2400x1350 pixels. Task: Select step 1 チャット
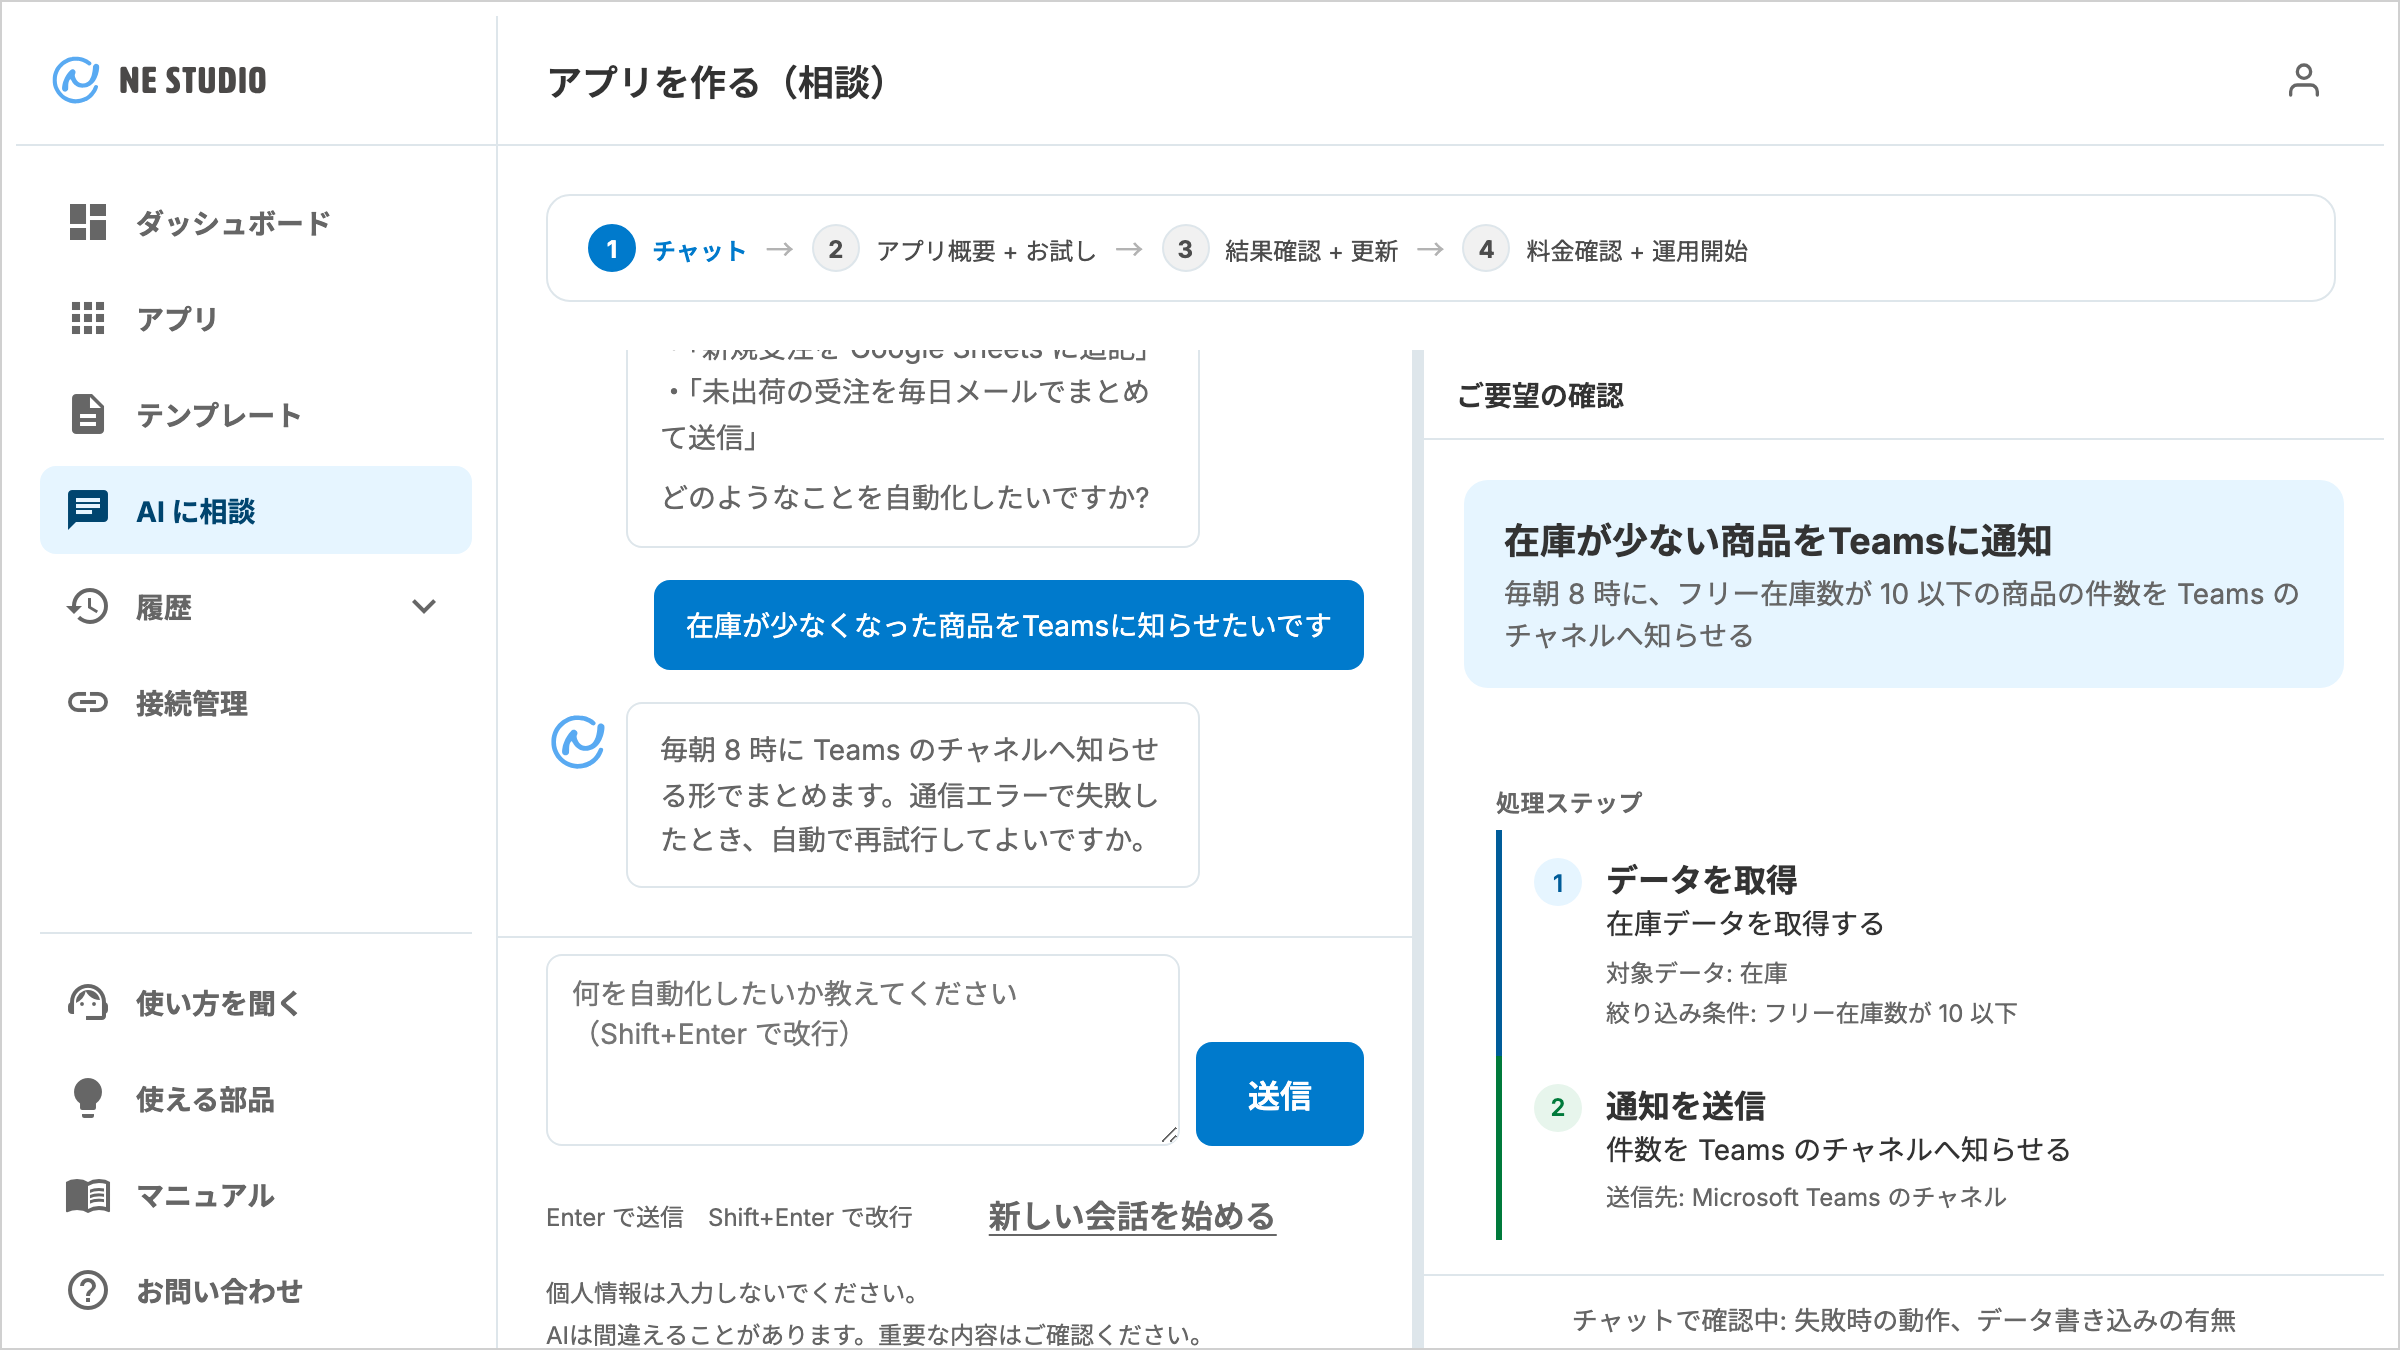668,249
